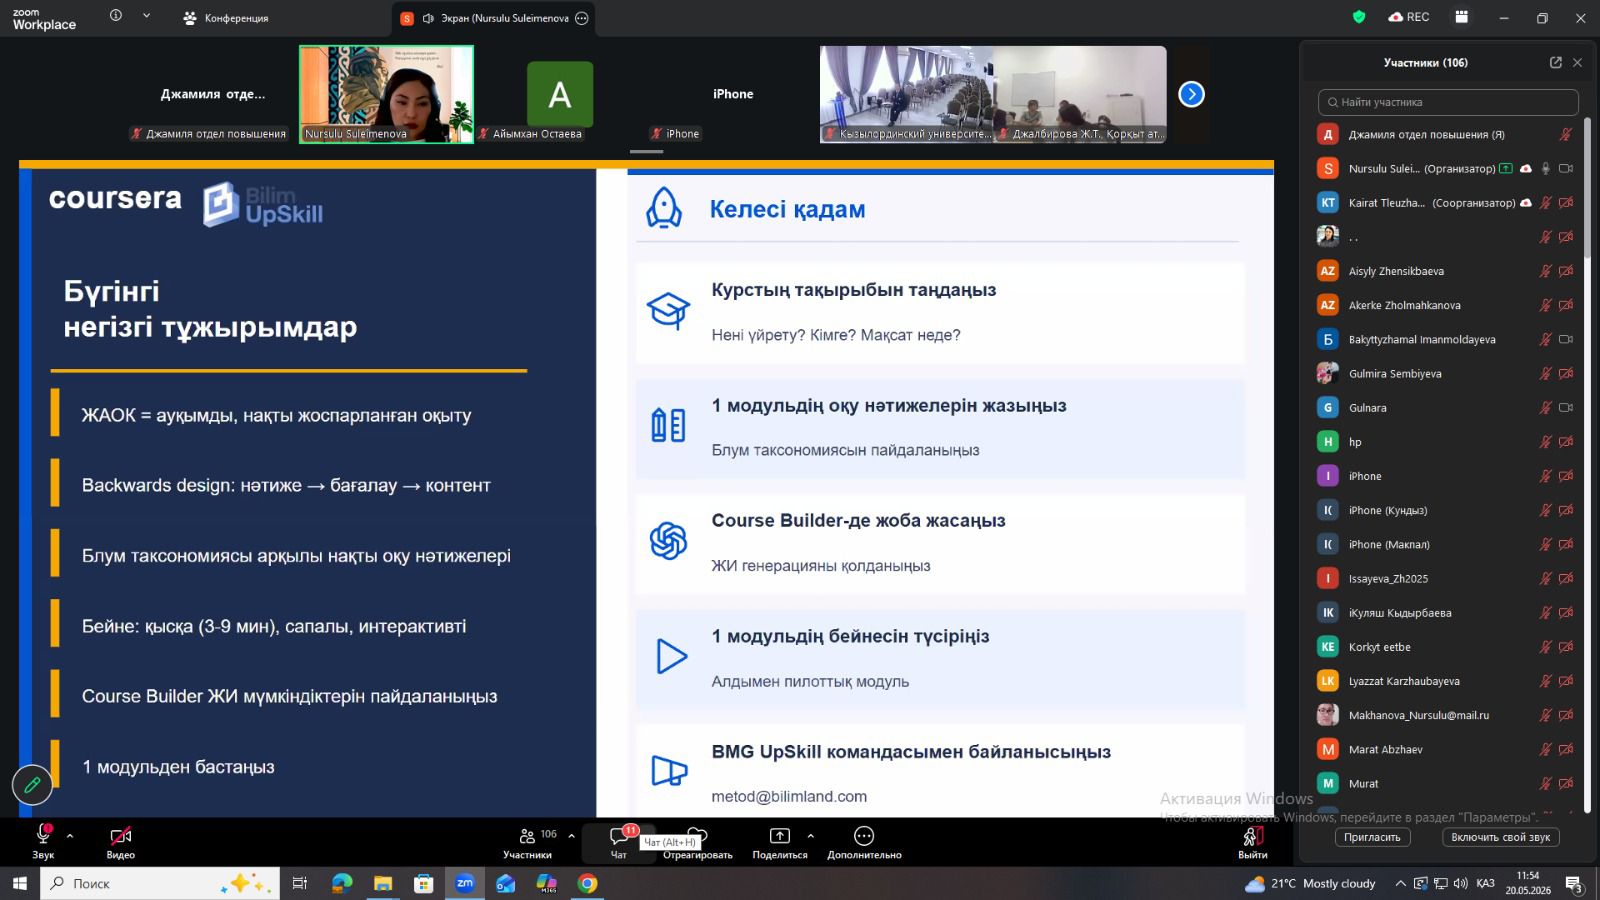Click the Найти участника search field

[x=1448, y=102]
